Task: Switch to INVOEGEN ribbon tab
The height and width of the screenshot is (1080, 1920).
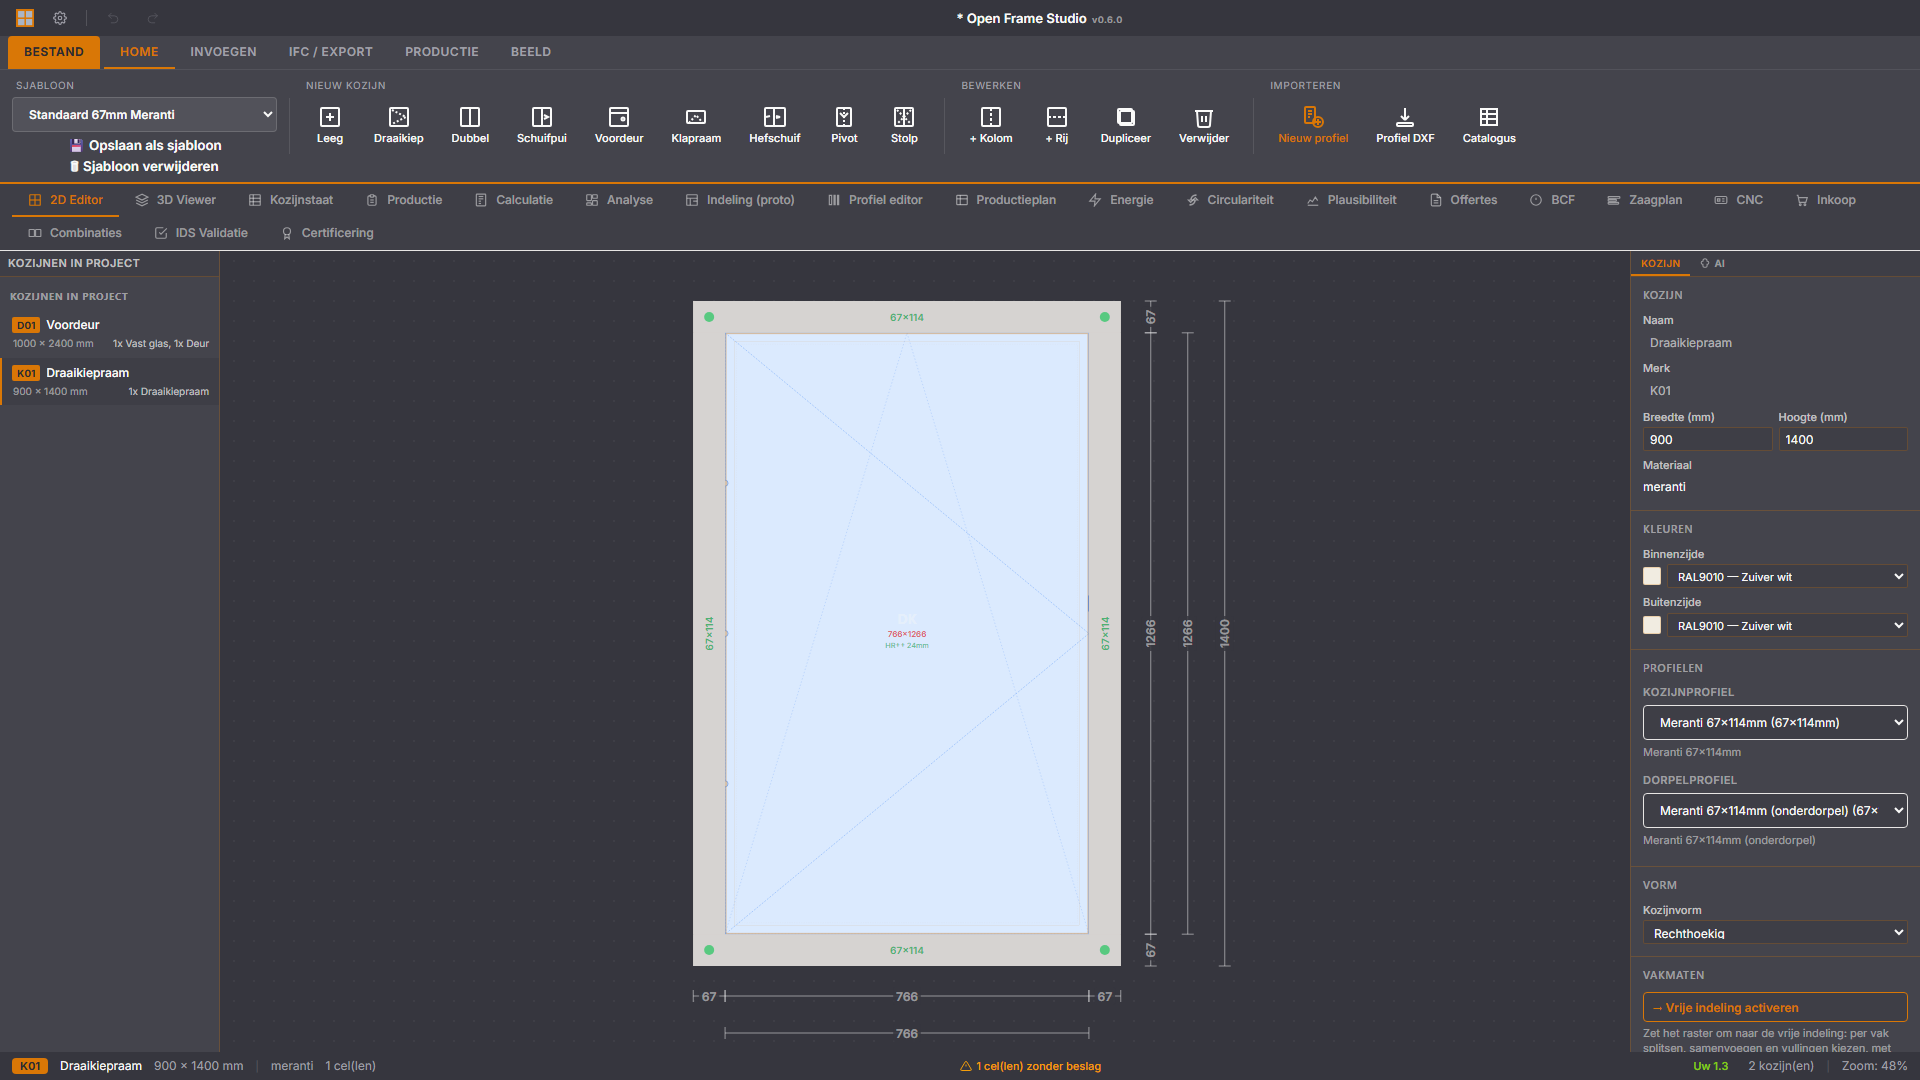Action: click(x=223, y=52)
